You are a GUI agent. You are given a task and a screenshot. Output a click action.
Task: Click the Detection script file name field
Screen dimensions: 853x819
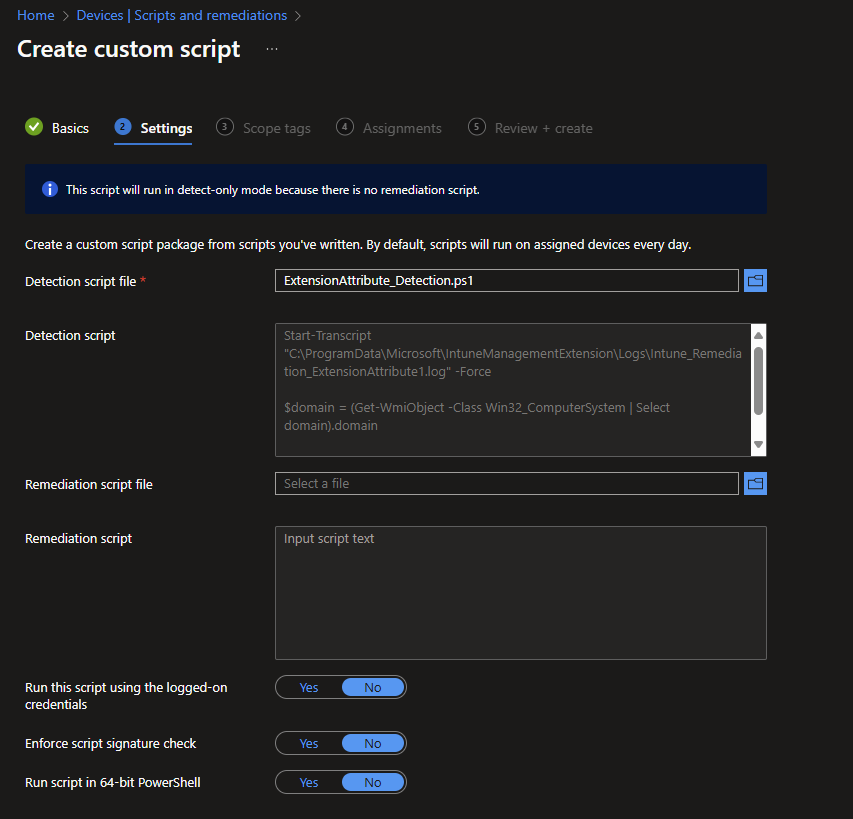[x=506, y=281]
